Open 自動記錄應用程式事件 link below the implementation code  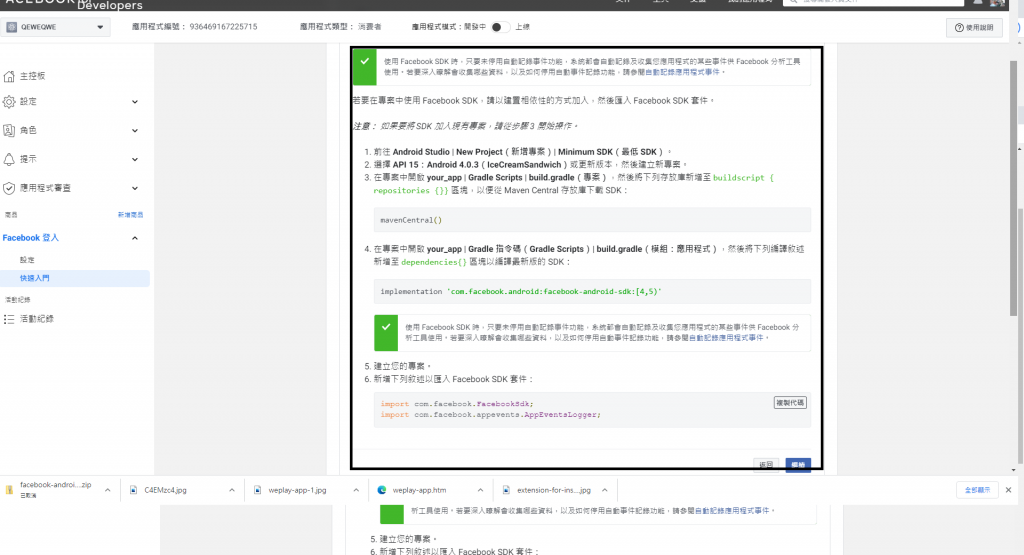(x=726, y=338)
